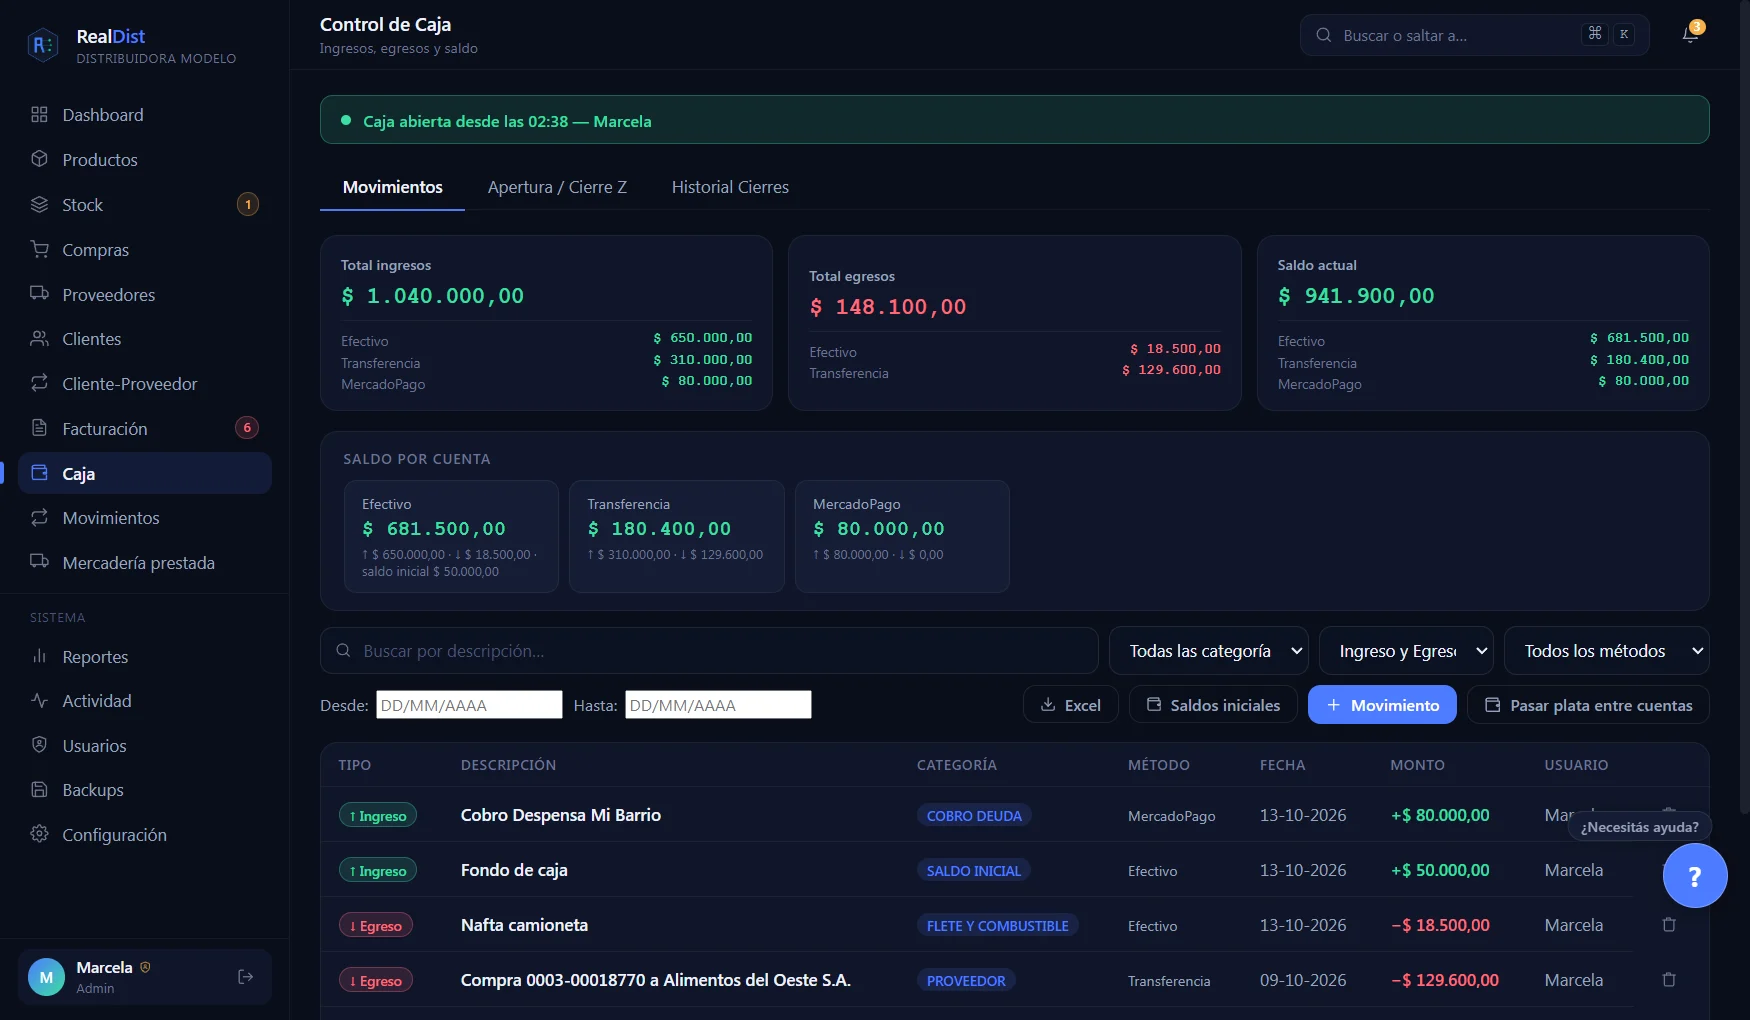Click the Hasta date field
Viewport: 1750px width, 1020px height.
click(718, 705)
